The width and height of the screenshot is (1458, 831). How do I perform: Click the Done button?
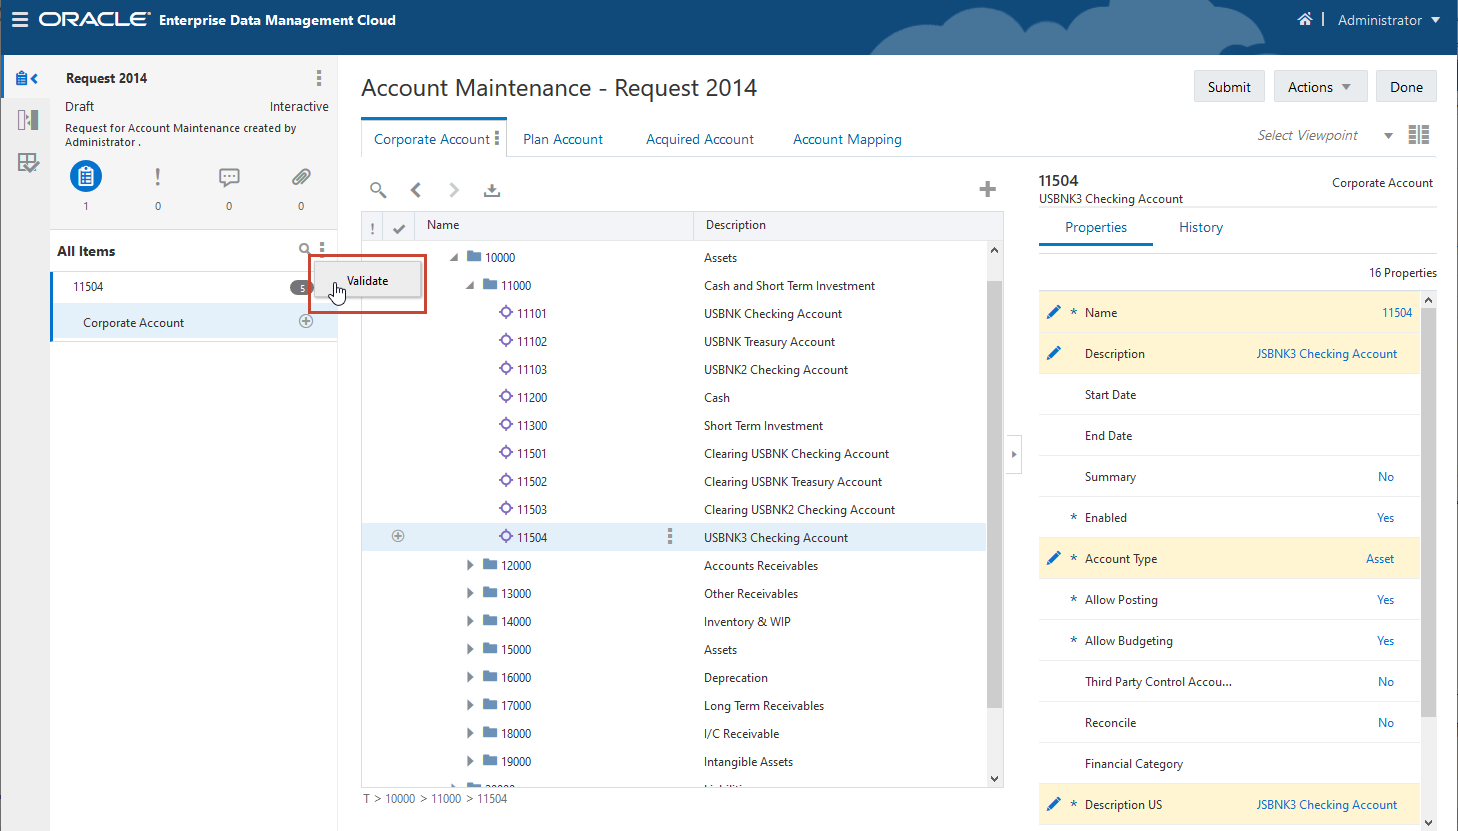click(1405, 87)
